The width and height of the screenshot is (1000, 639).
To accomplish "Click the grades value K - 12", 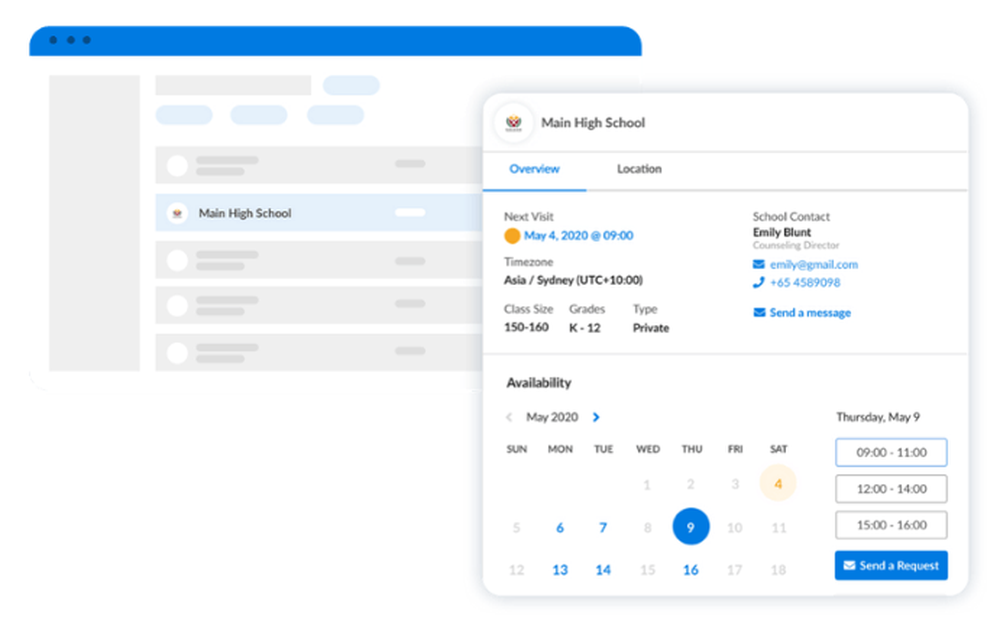I will (585, 328).
